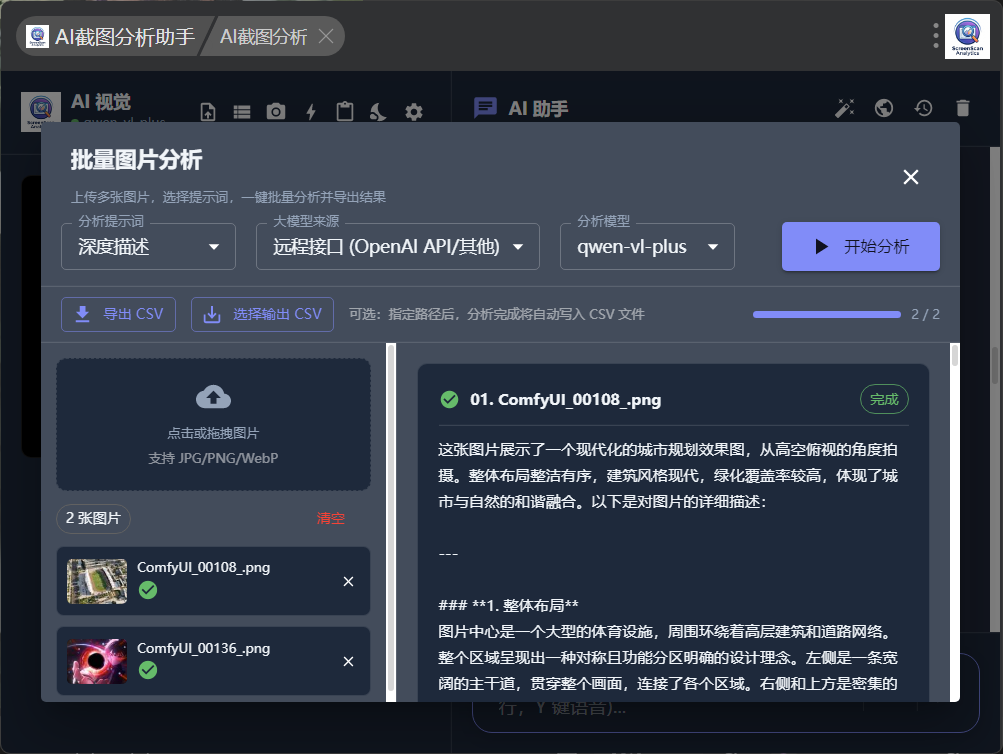Expand the 大模型来源 dropdown
The image size is (1003, 754).
398,247
